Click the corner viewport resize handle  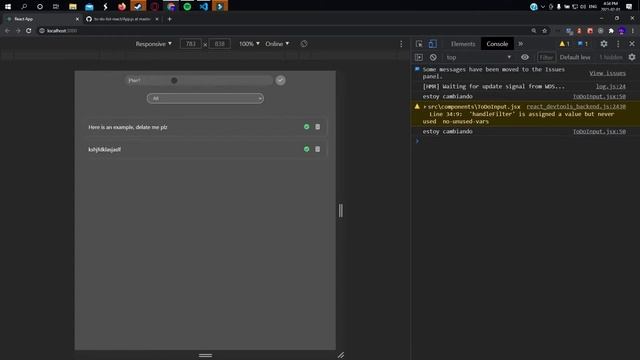341,355
